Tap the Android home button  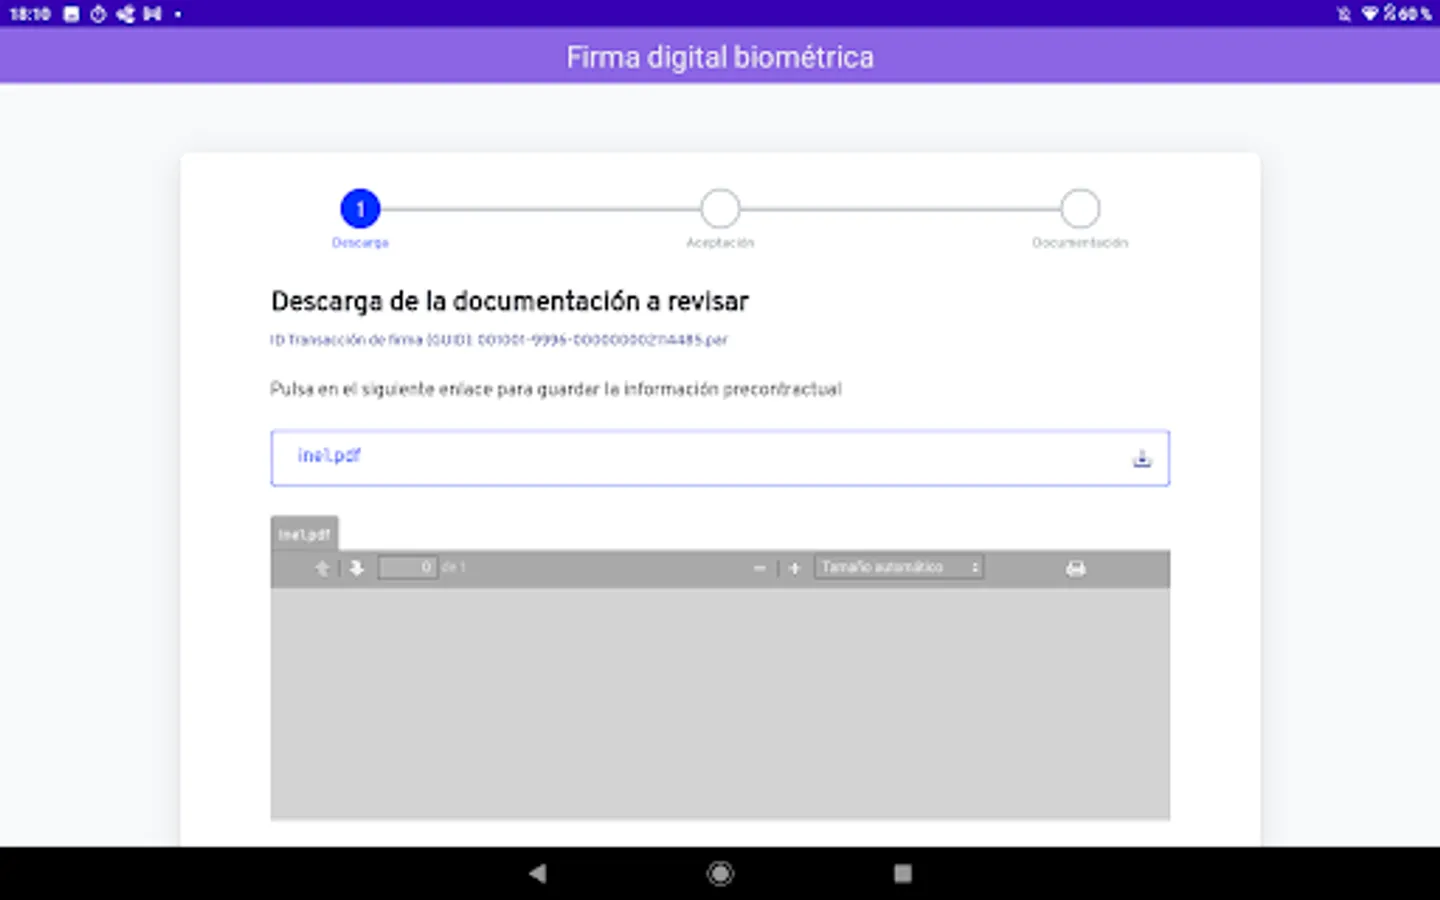tap(720, 873)
